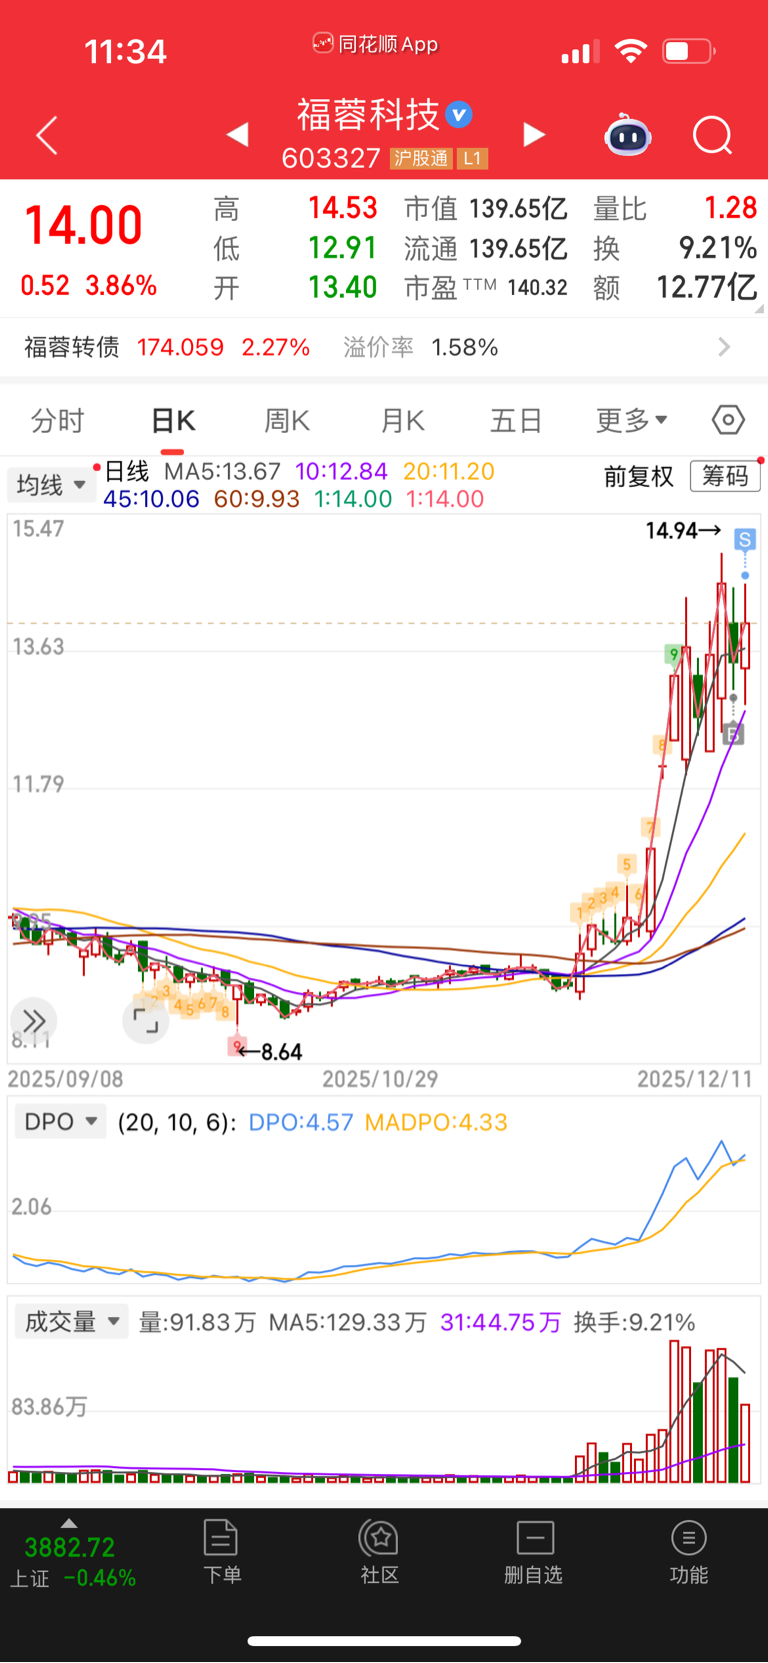Open 社区 community section
This screenshot has height=1663, width=768.
380,1552
